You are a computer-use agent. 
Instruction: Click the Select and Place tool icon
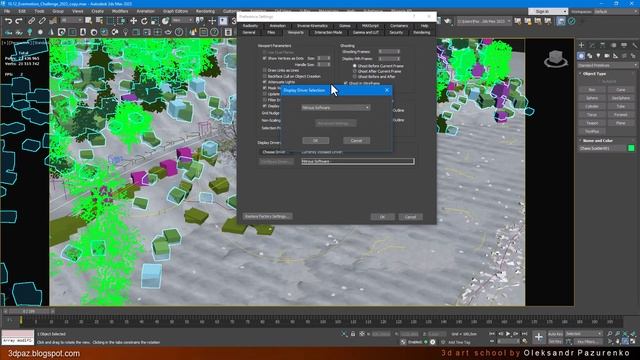[x=165, y=21]
